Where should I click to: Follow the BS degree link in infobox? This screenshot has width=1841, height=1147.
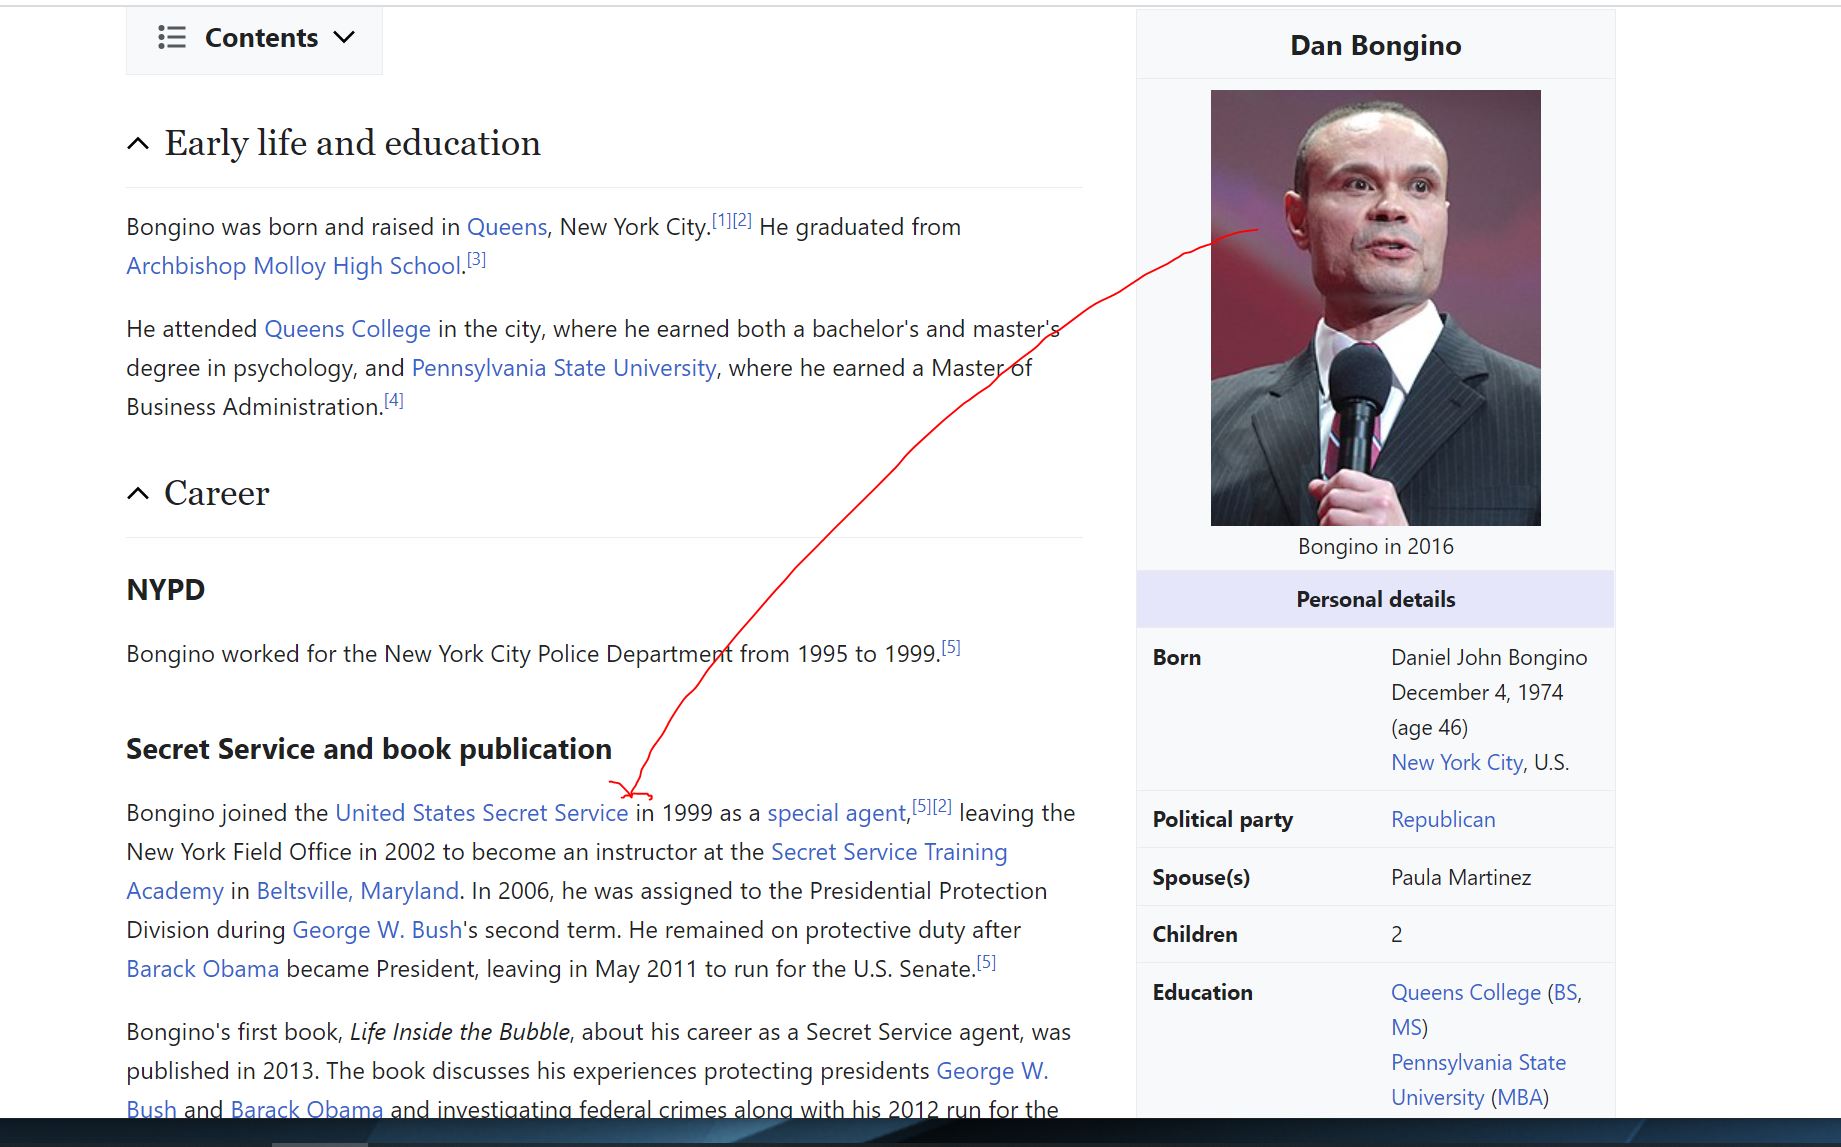[x=1565, y=993]
